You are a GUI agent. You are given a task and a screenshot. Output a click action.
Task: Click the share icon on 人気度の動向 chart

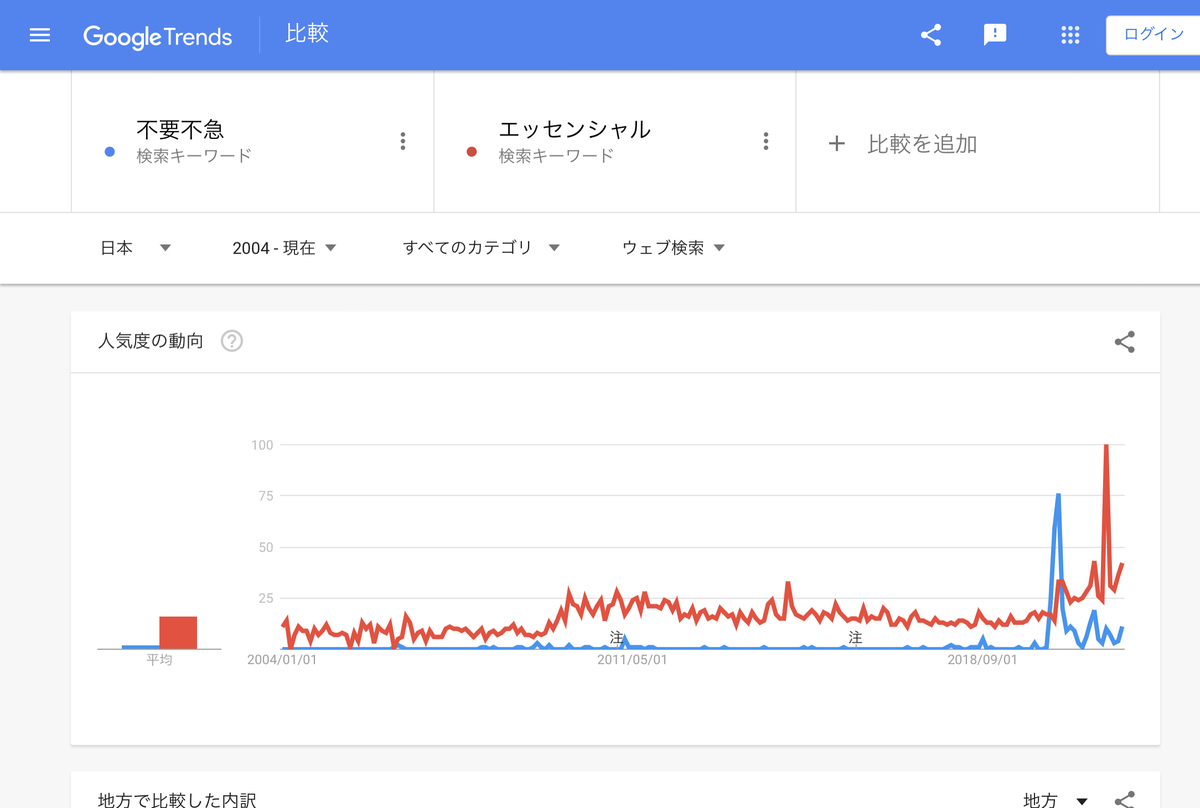1124,341
